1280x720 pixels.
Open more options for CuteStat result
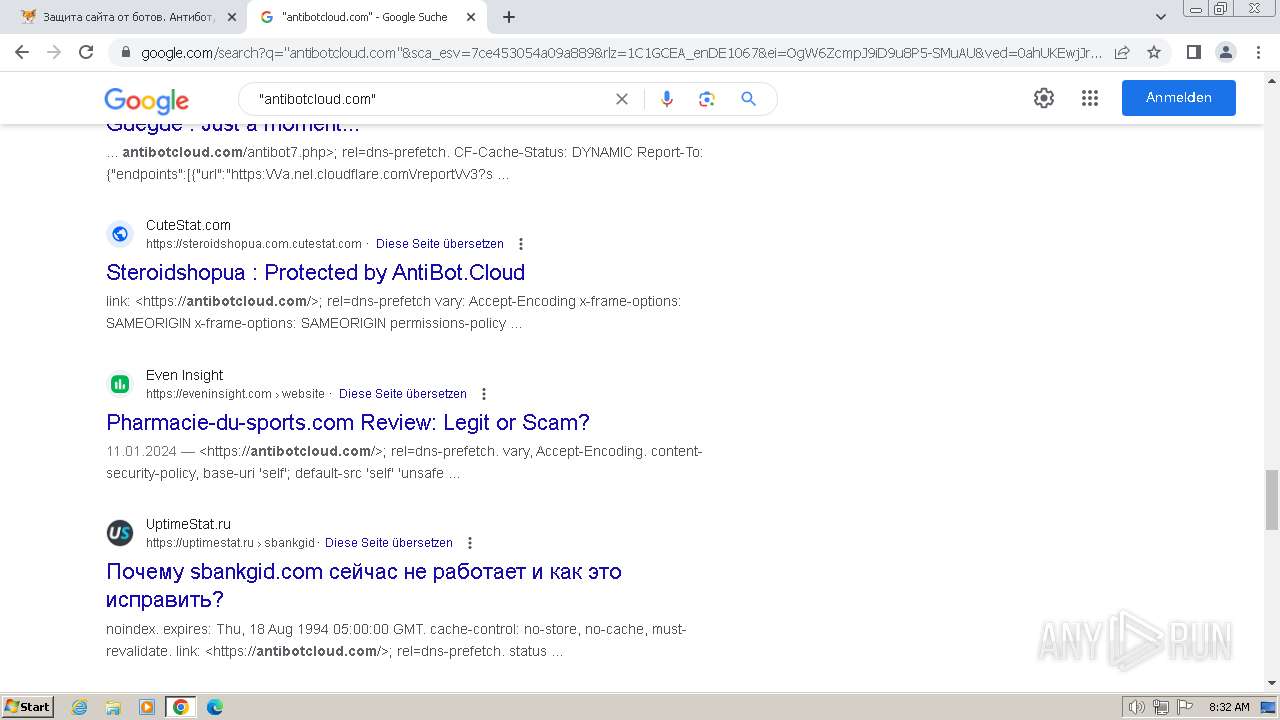pyautogui.click(x=520, y=244)
